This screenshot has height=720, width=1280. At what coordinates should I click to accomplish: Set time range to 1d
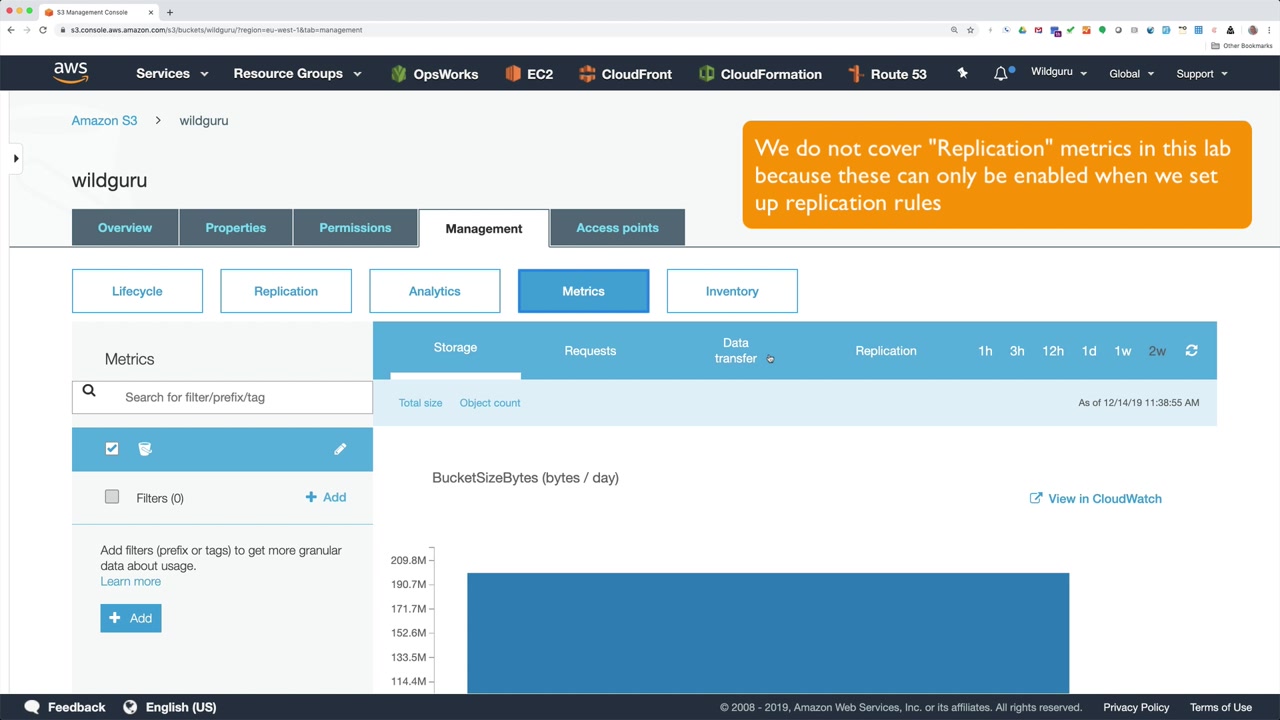pyautogui.click(x=1089, y=351)
